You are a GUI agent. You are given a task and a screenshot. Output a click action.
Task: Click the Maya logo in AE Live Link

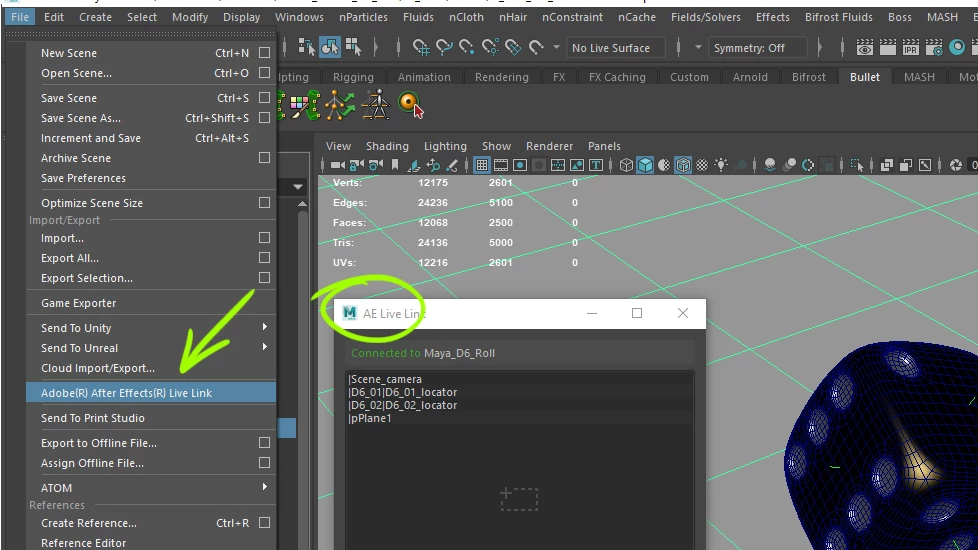coord(349,313)
